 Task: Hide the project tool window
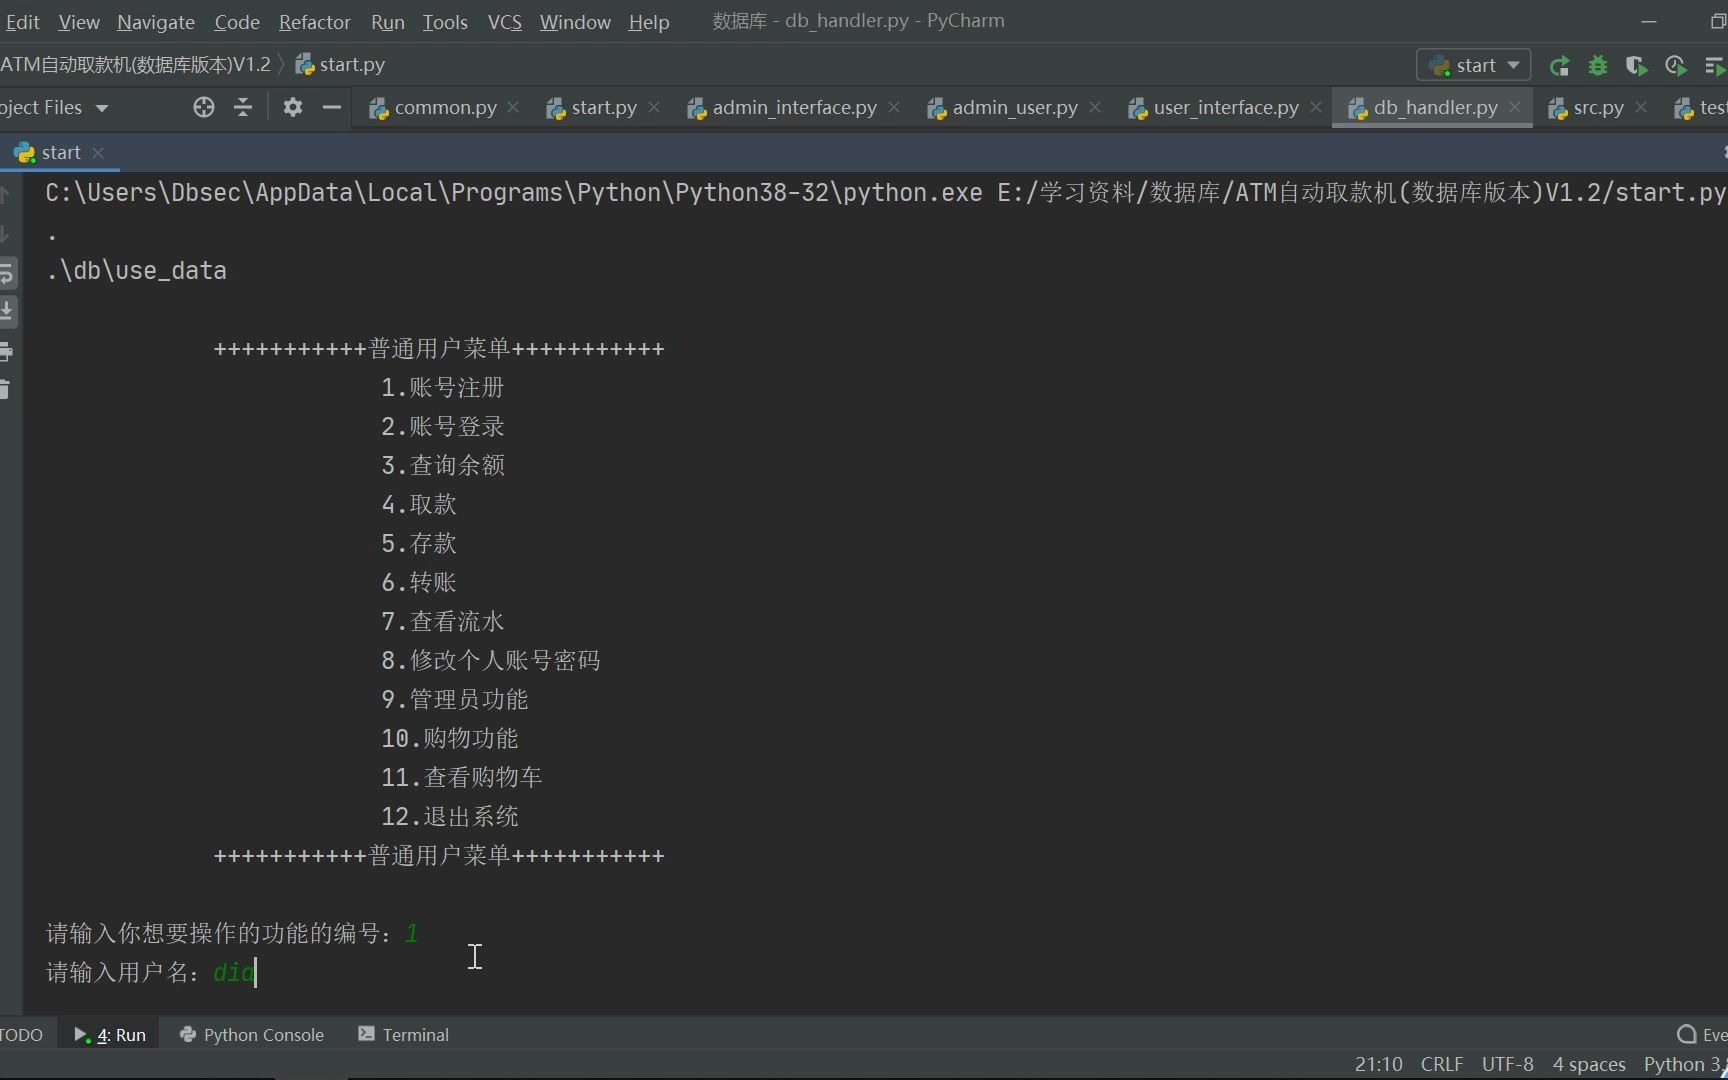tap(332, 107)
